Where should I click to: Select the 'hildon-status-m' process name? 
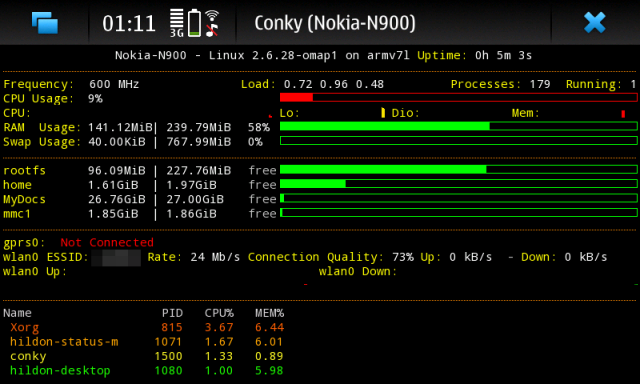[64, 342]
